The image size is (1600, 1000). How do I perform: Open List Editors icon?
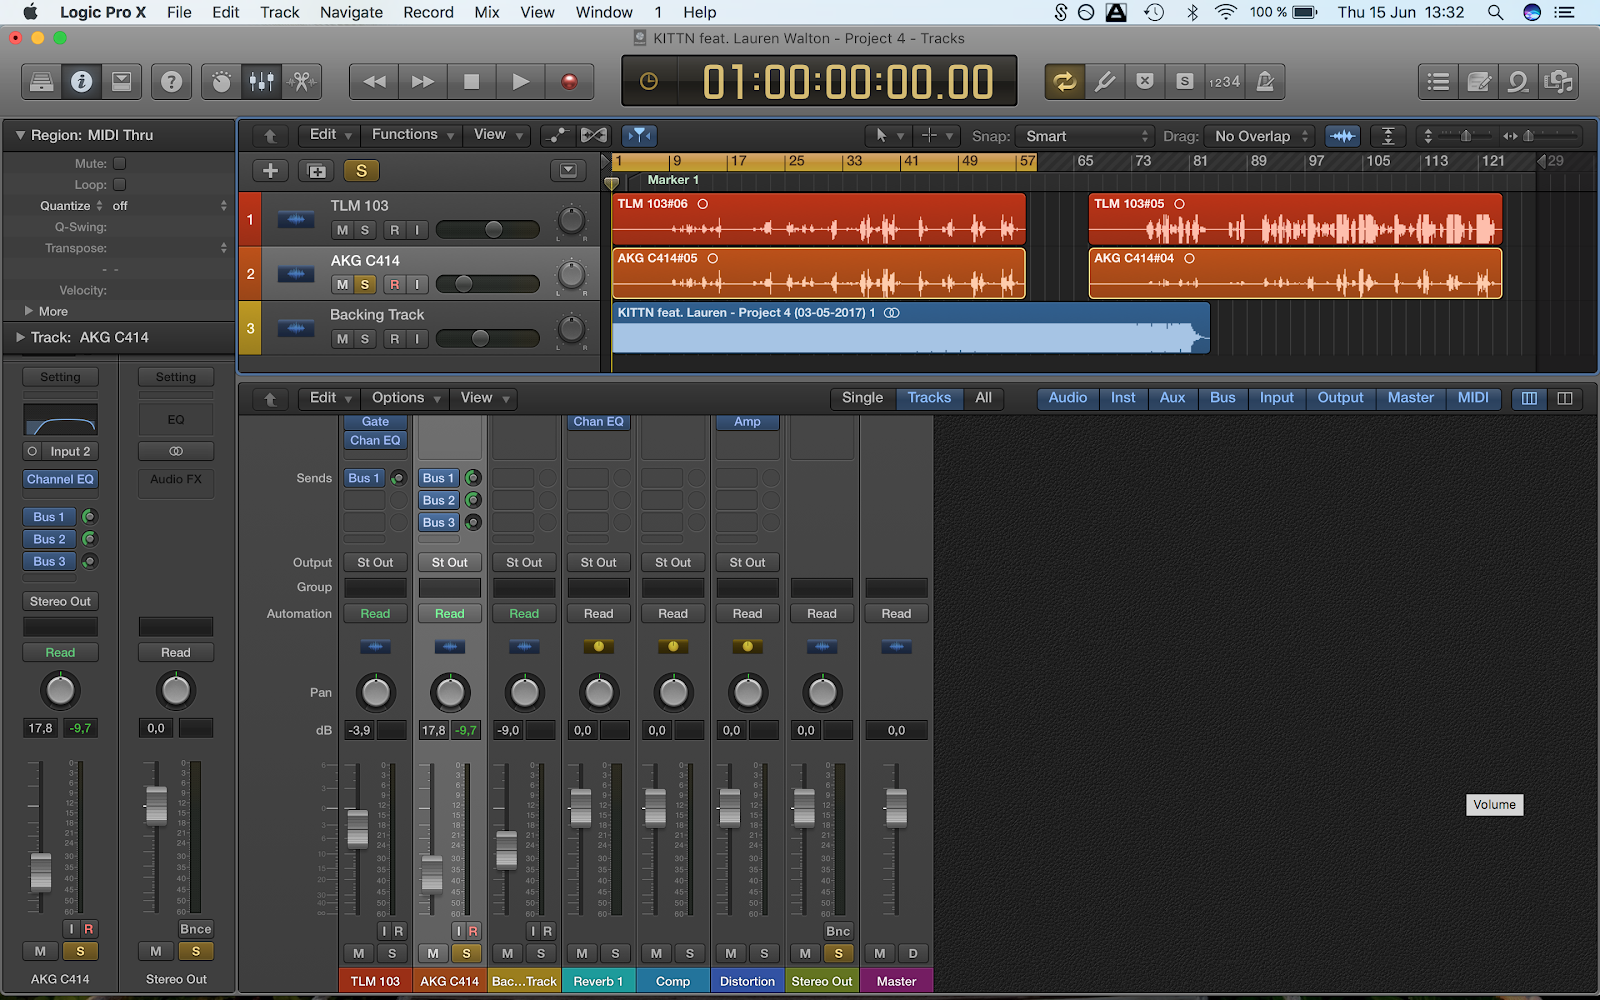tap(1439, 82)
